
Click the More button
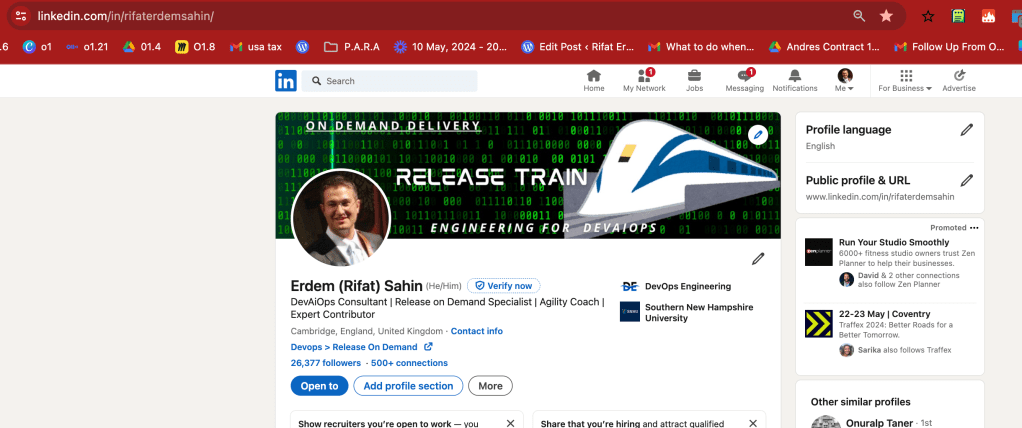(x=490, y=386)
